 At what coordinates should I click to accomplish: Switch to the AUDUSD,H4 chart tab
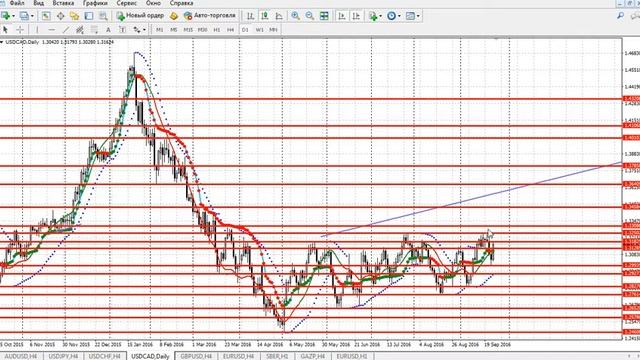pyautogui.click(x=20, y=356)
